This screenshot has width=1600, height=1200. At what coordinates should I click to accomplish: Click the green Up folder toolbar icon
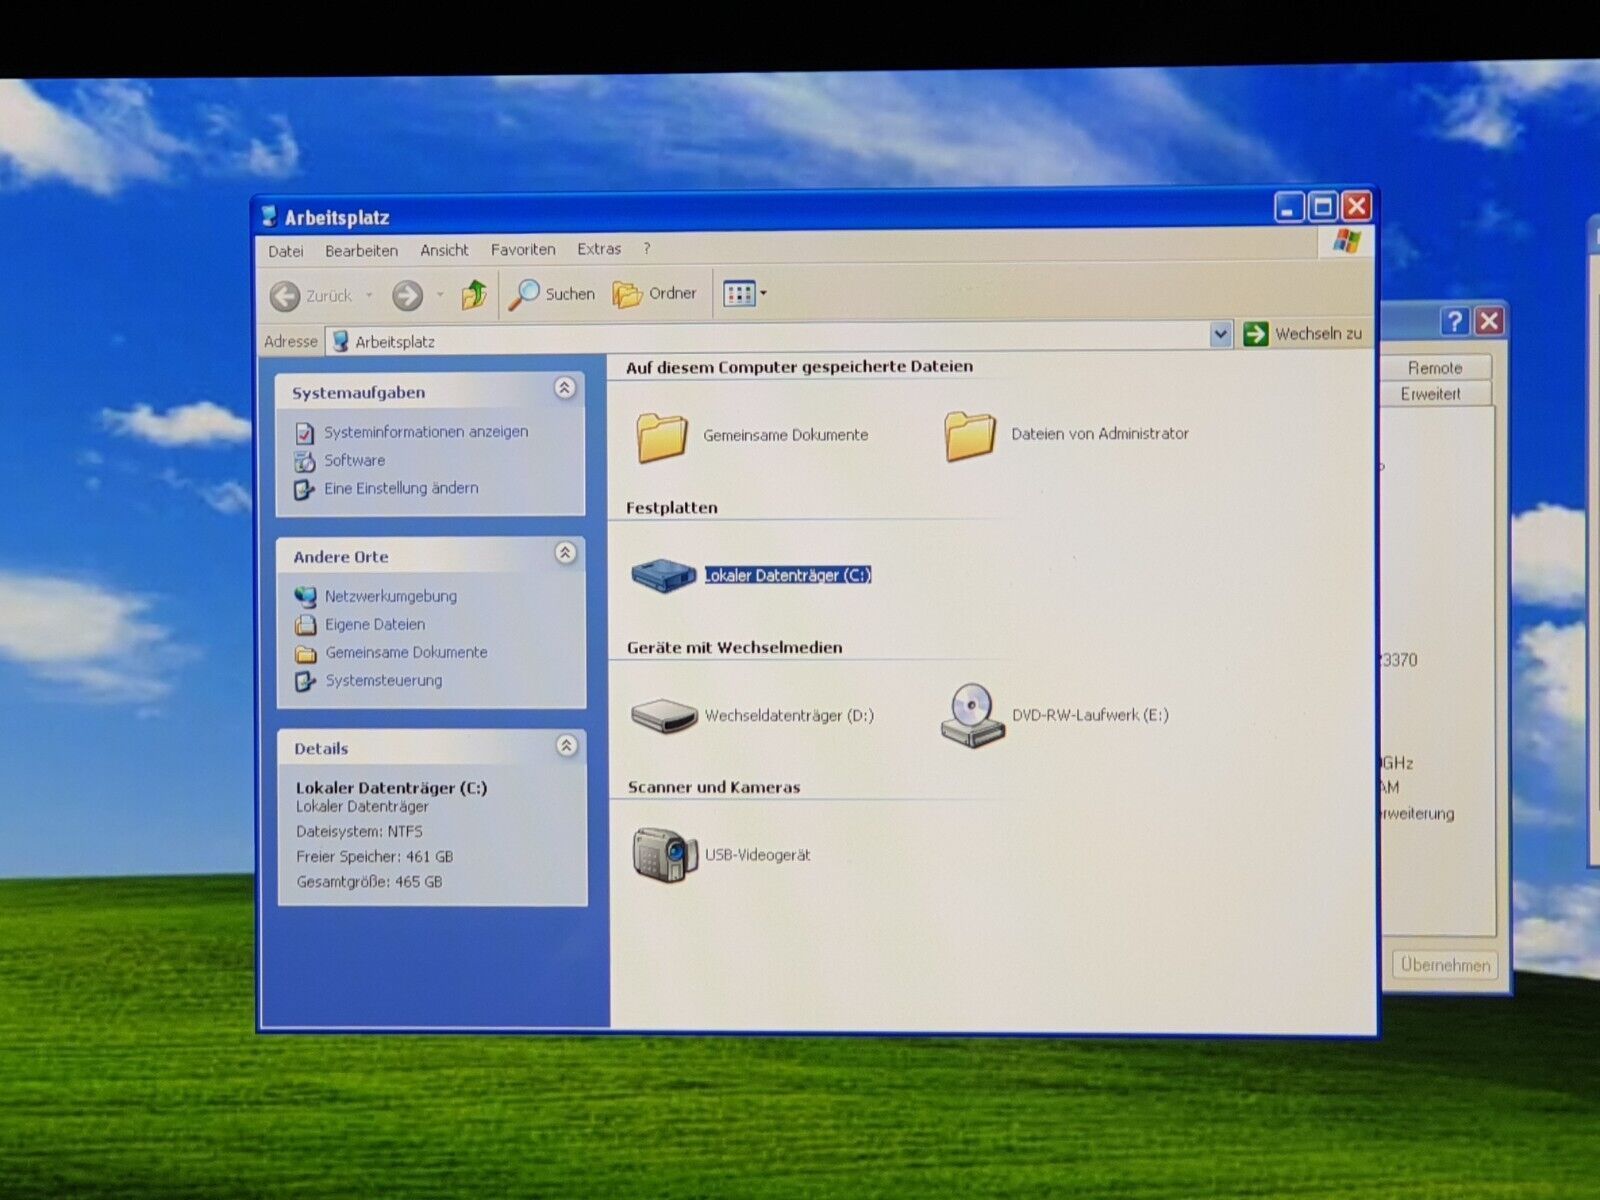click(474, 295)
